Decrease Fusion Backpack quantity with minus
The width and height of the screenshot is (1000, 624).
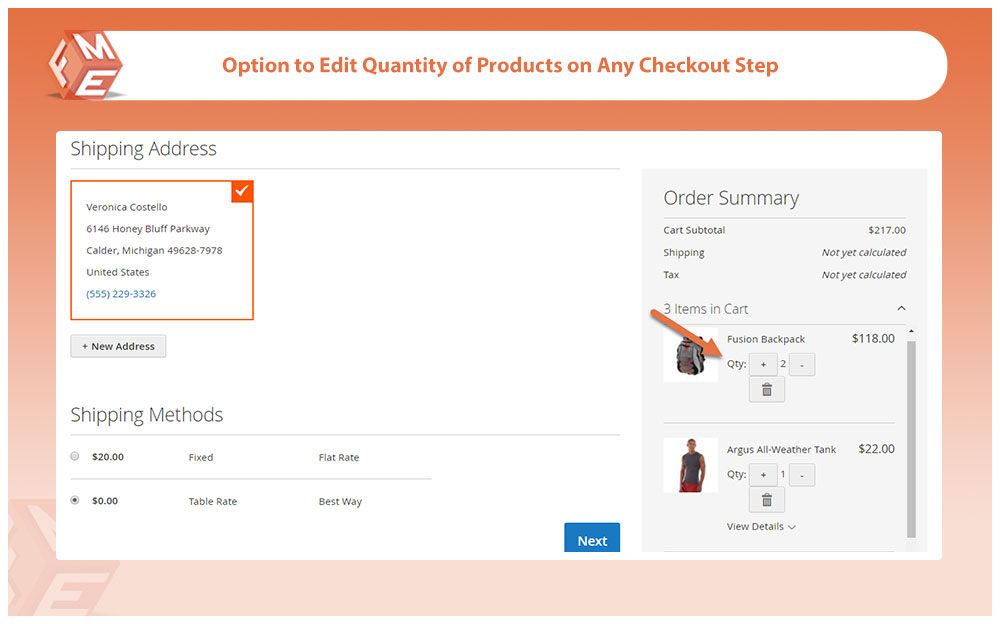point(802,364)
